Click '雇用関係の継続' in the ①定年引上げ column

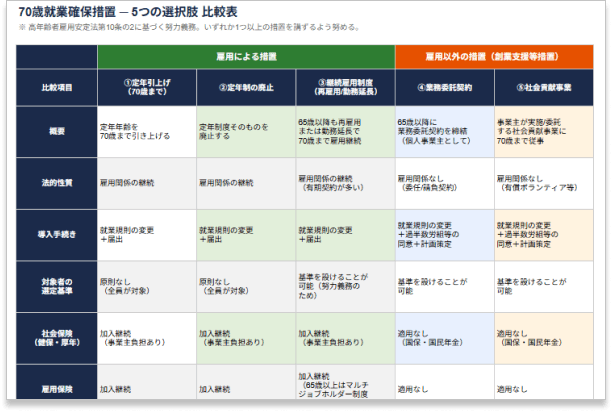click(x=147, y=183)
